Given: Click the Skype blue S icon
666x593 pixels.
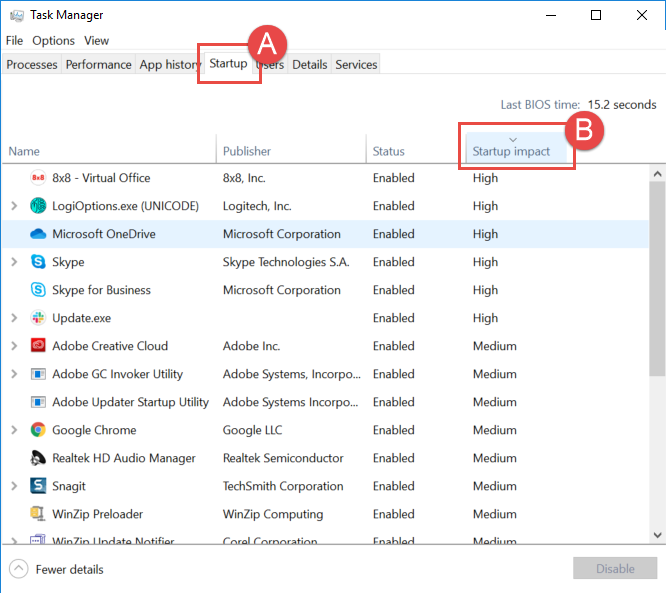Looking at the screenshot, I should coord(38,262).
